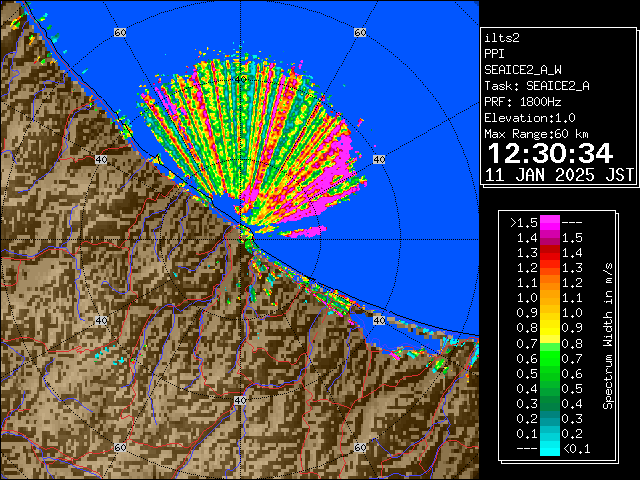Click the '>1.5' legend label
The height and width of the screenshot is (480, 640).
[x=524, y=223]
